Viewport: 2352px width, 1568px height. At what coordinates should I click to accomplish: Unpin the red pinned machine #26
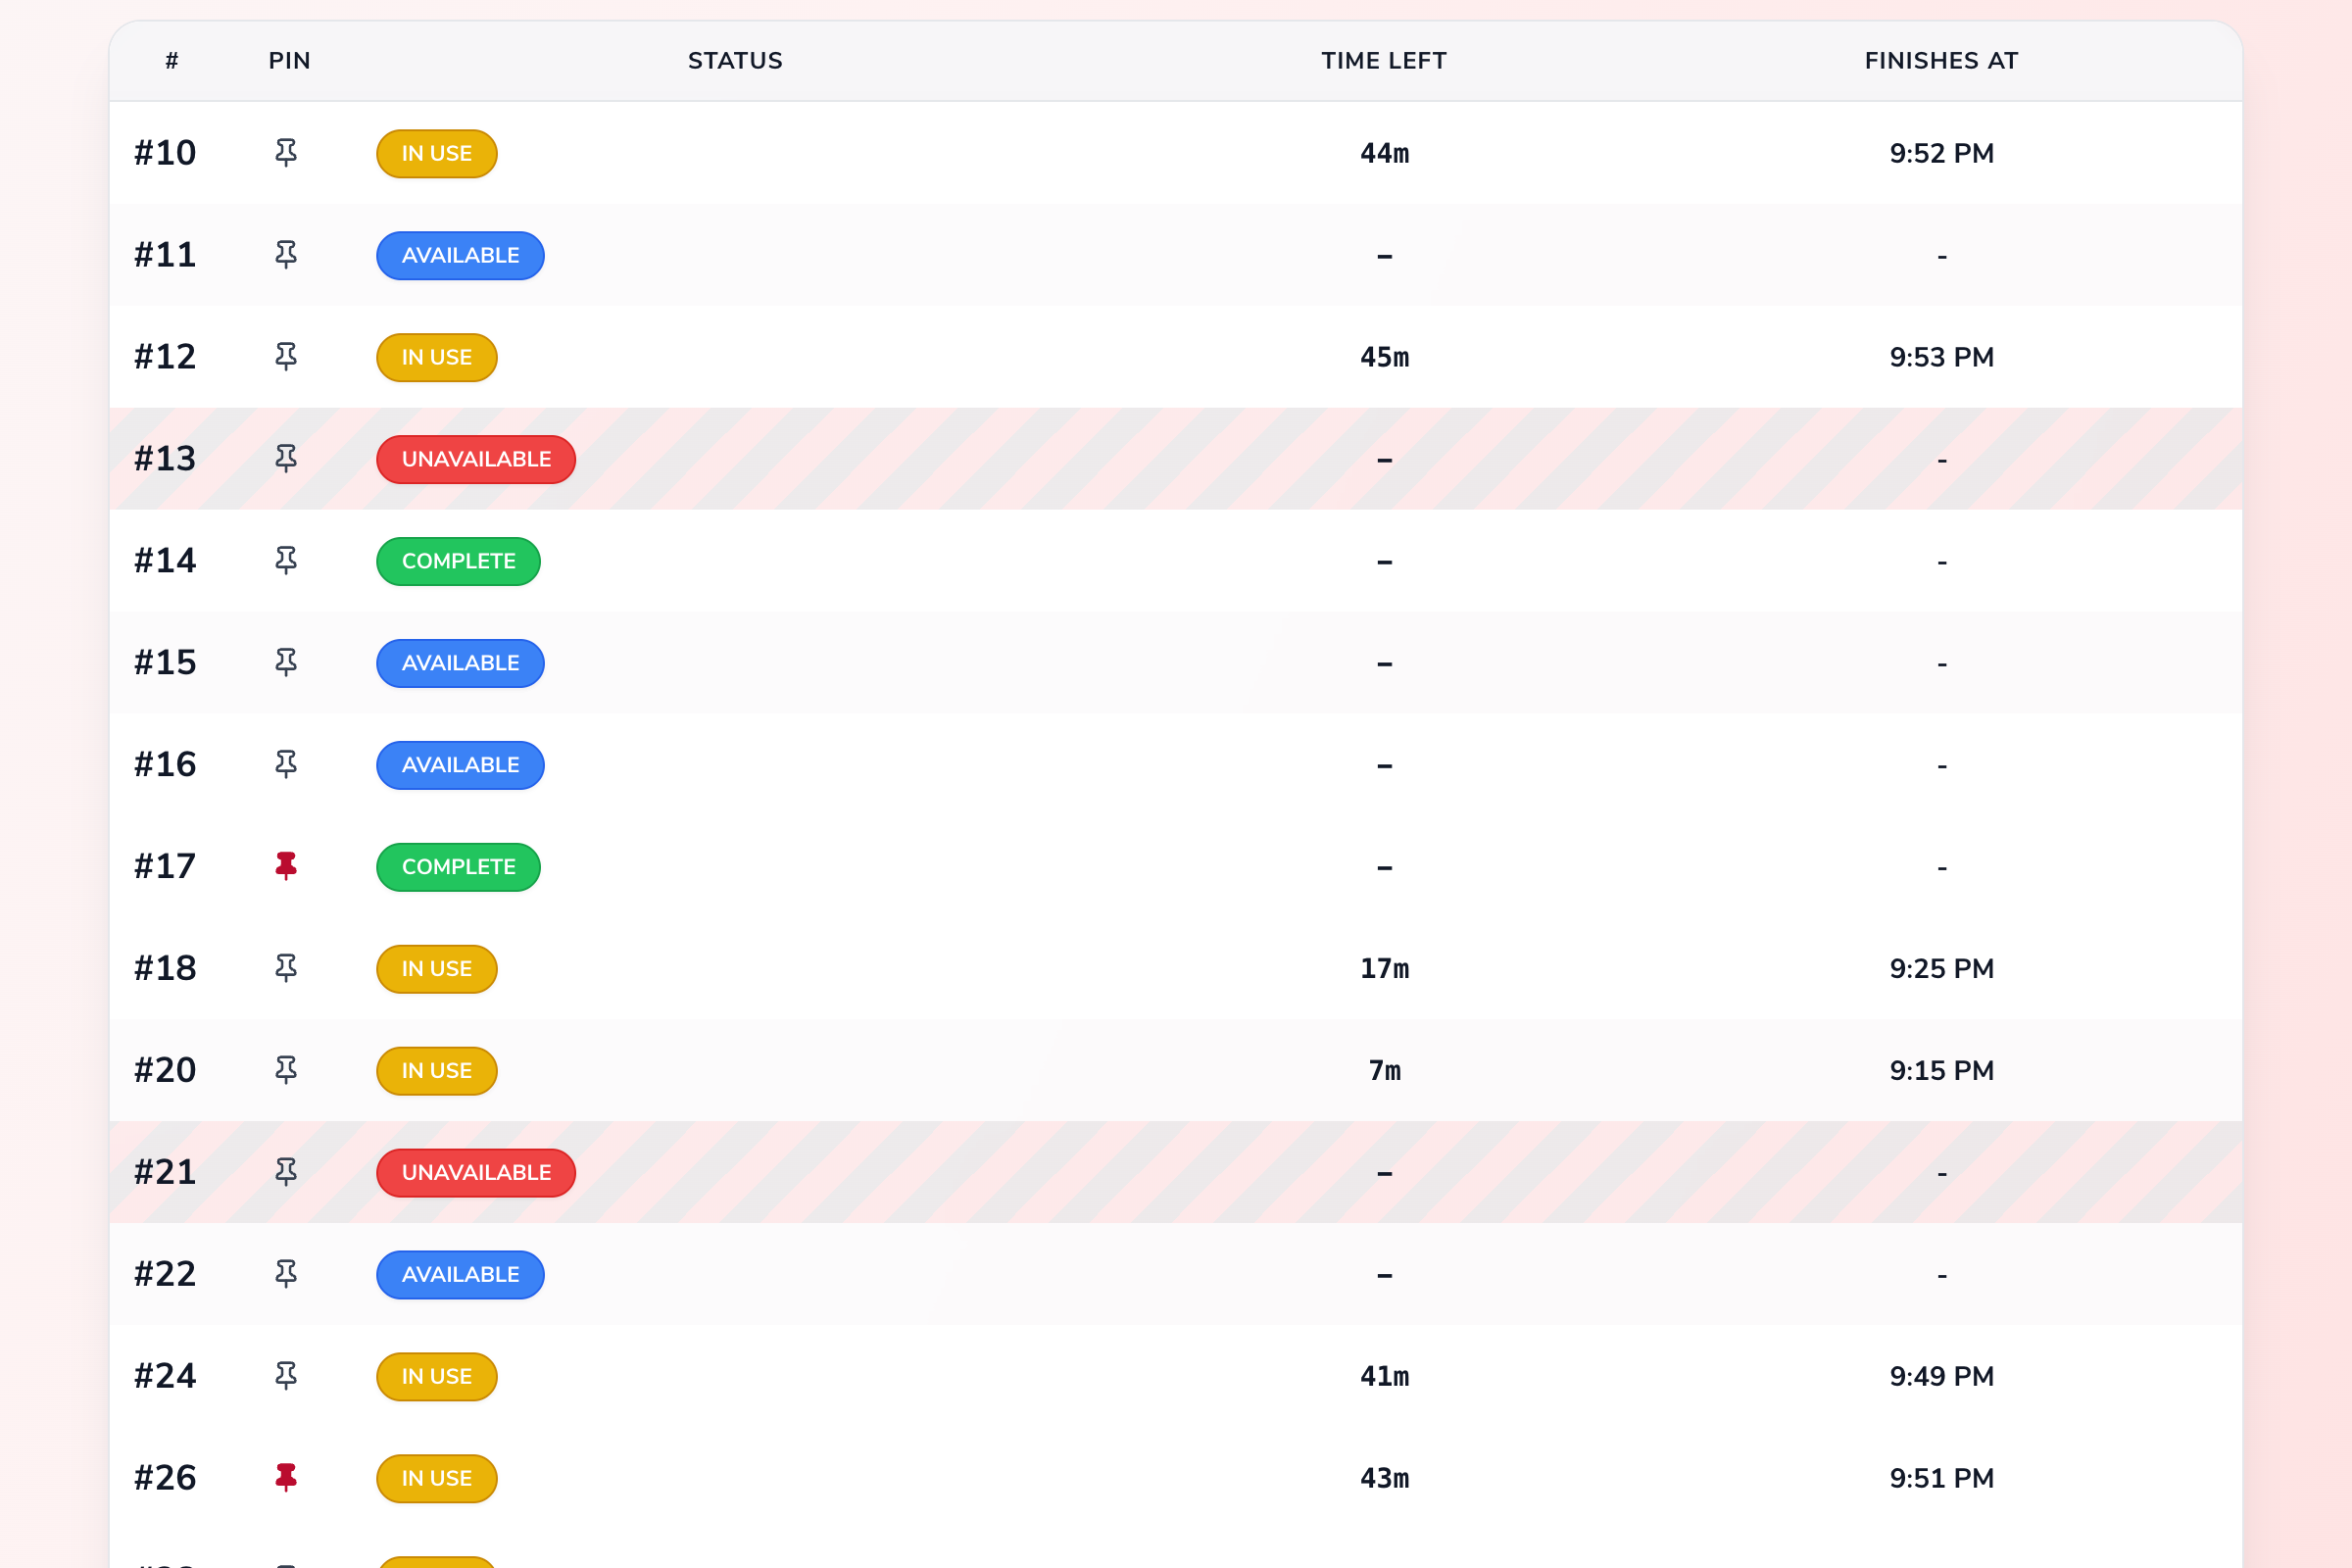[x=286, y=1477]
